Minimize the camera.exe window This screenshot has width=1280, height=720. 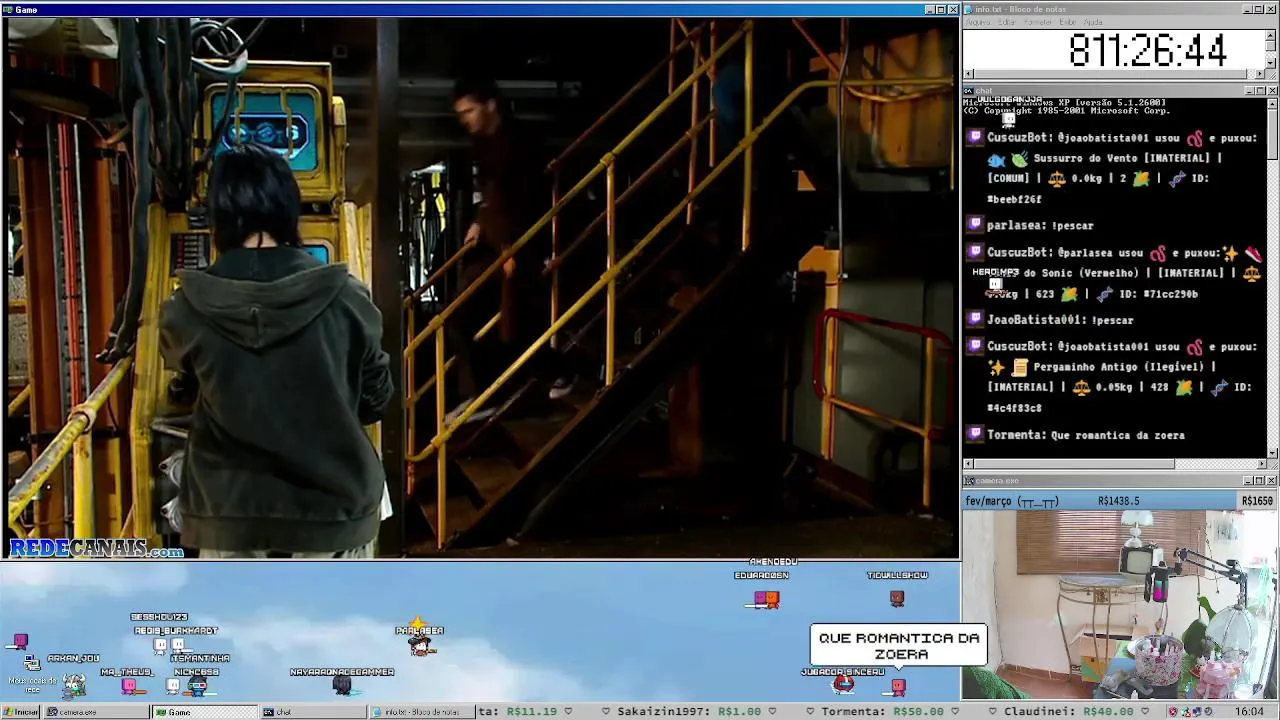(x=1248, y=481)
